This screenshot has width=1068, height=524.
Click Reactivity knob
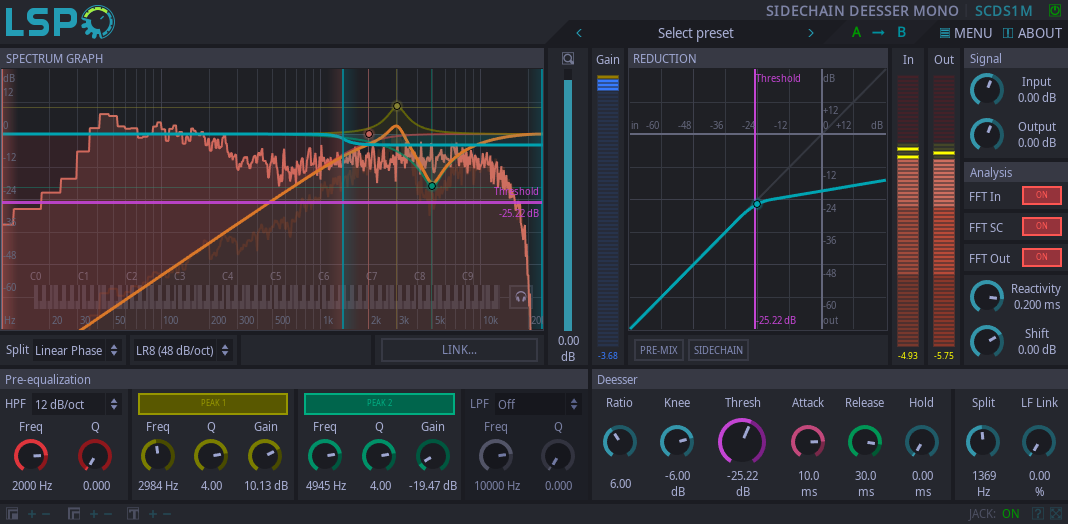click(x=987, y=296)
